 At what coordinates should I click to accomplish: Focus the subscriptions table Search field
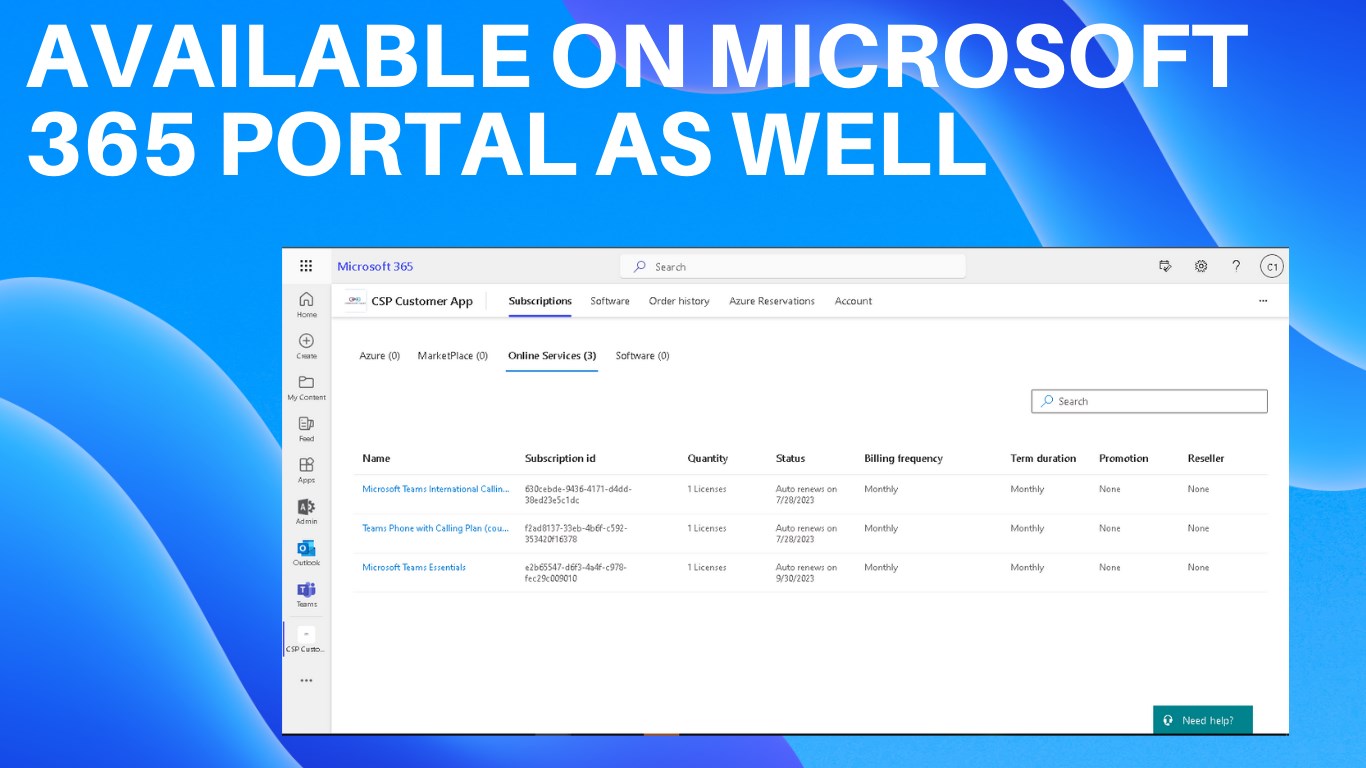[x=1149, y=401]
